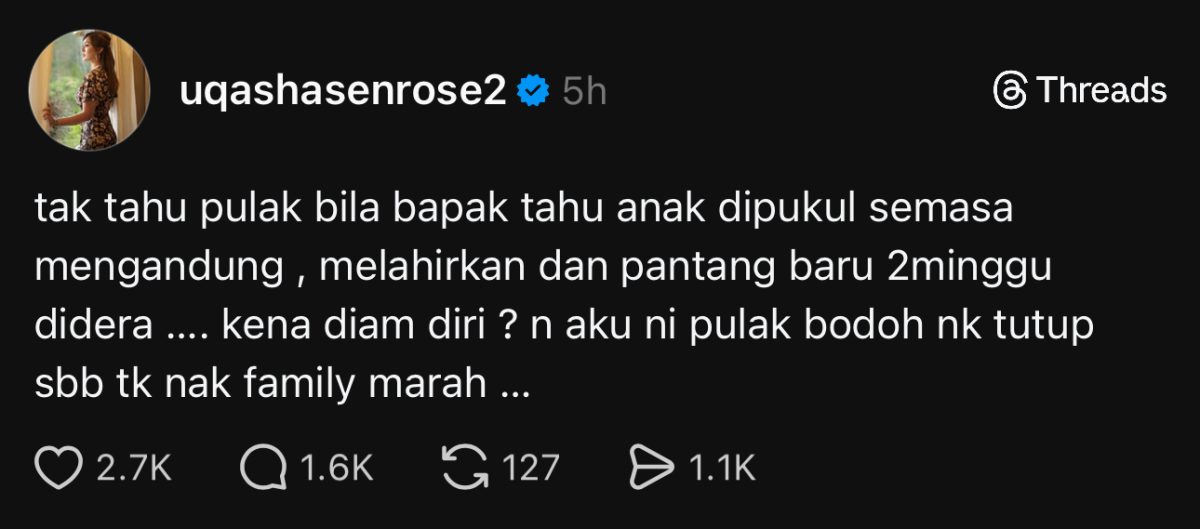Click the Threads wordmark text
Image resolution: width=1200 pixels, height=529 pixels.
[x=1101, y=91]
